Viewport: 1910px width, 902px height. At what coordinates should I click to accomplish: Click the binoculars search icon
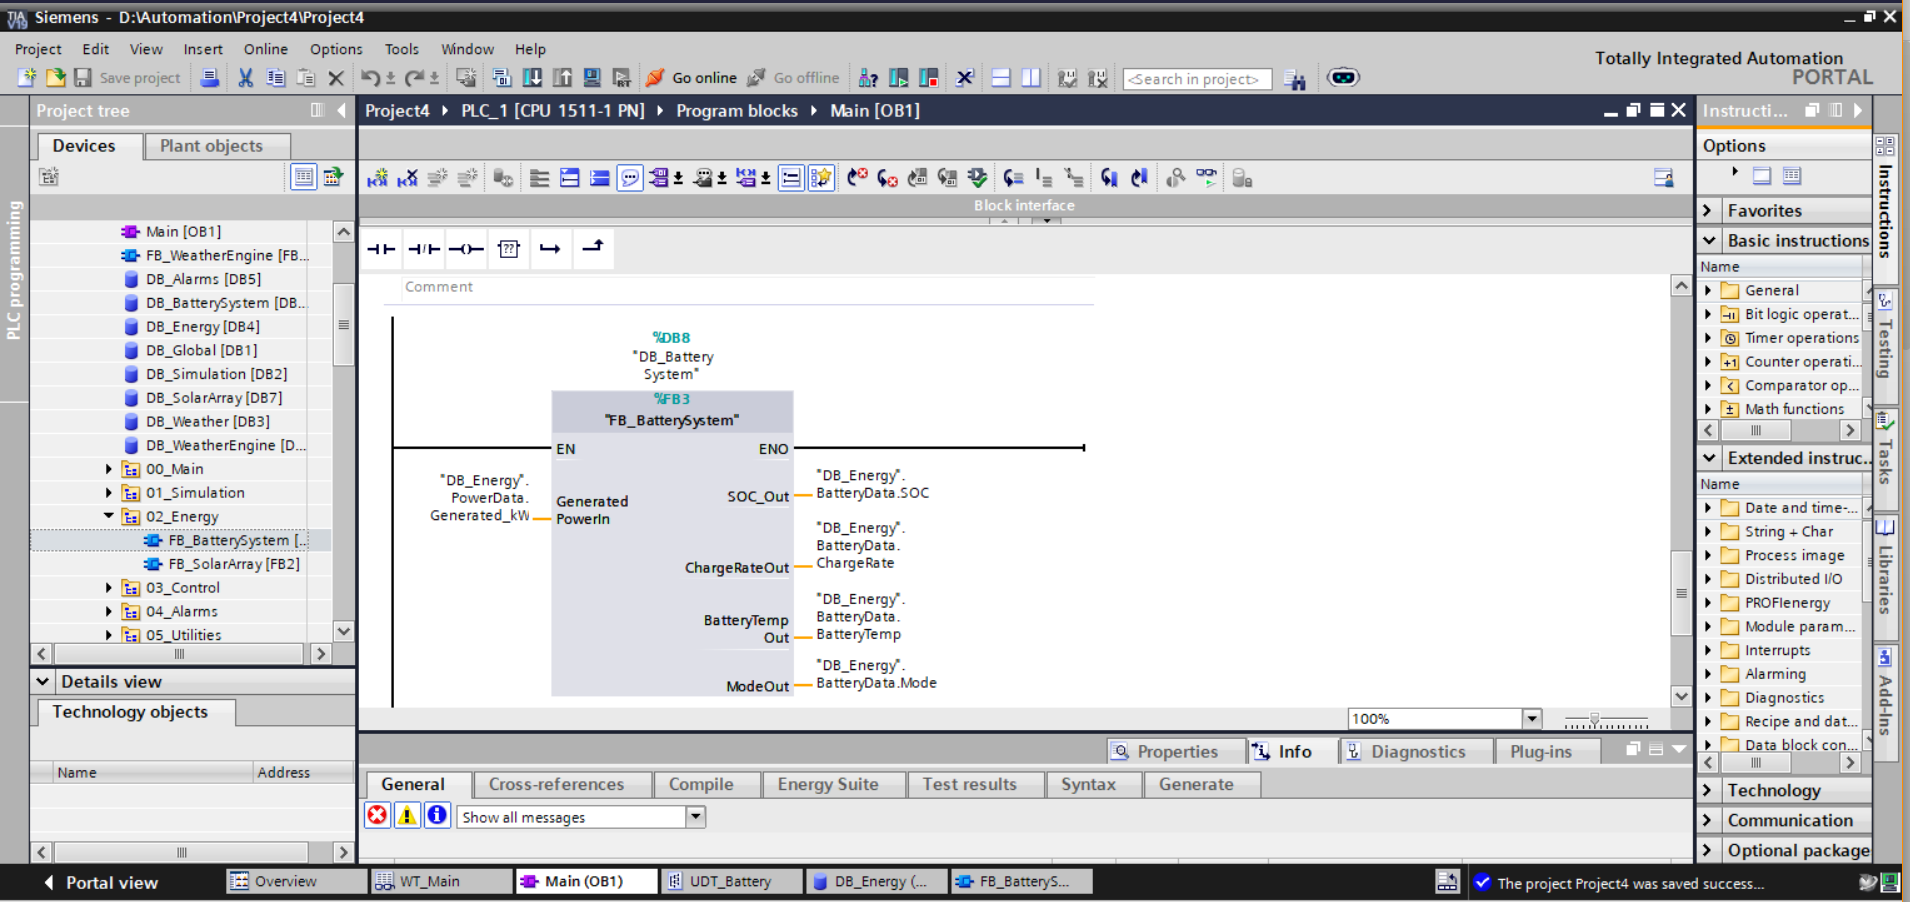pyautogui.click(x=1295, y=79)
